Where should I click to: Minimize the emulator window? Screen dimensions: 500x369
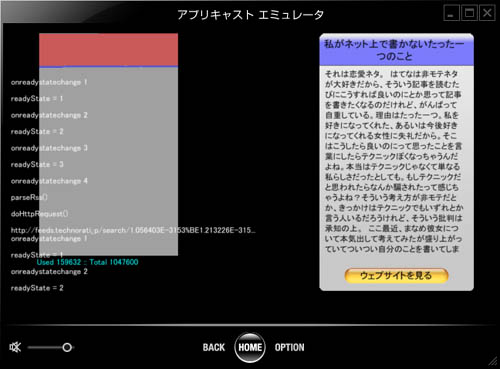tap(452, 13)
